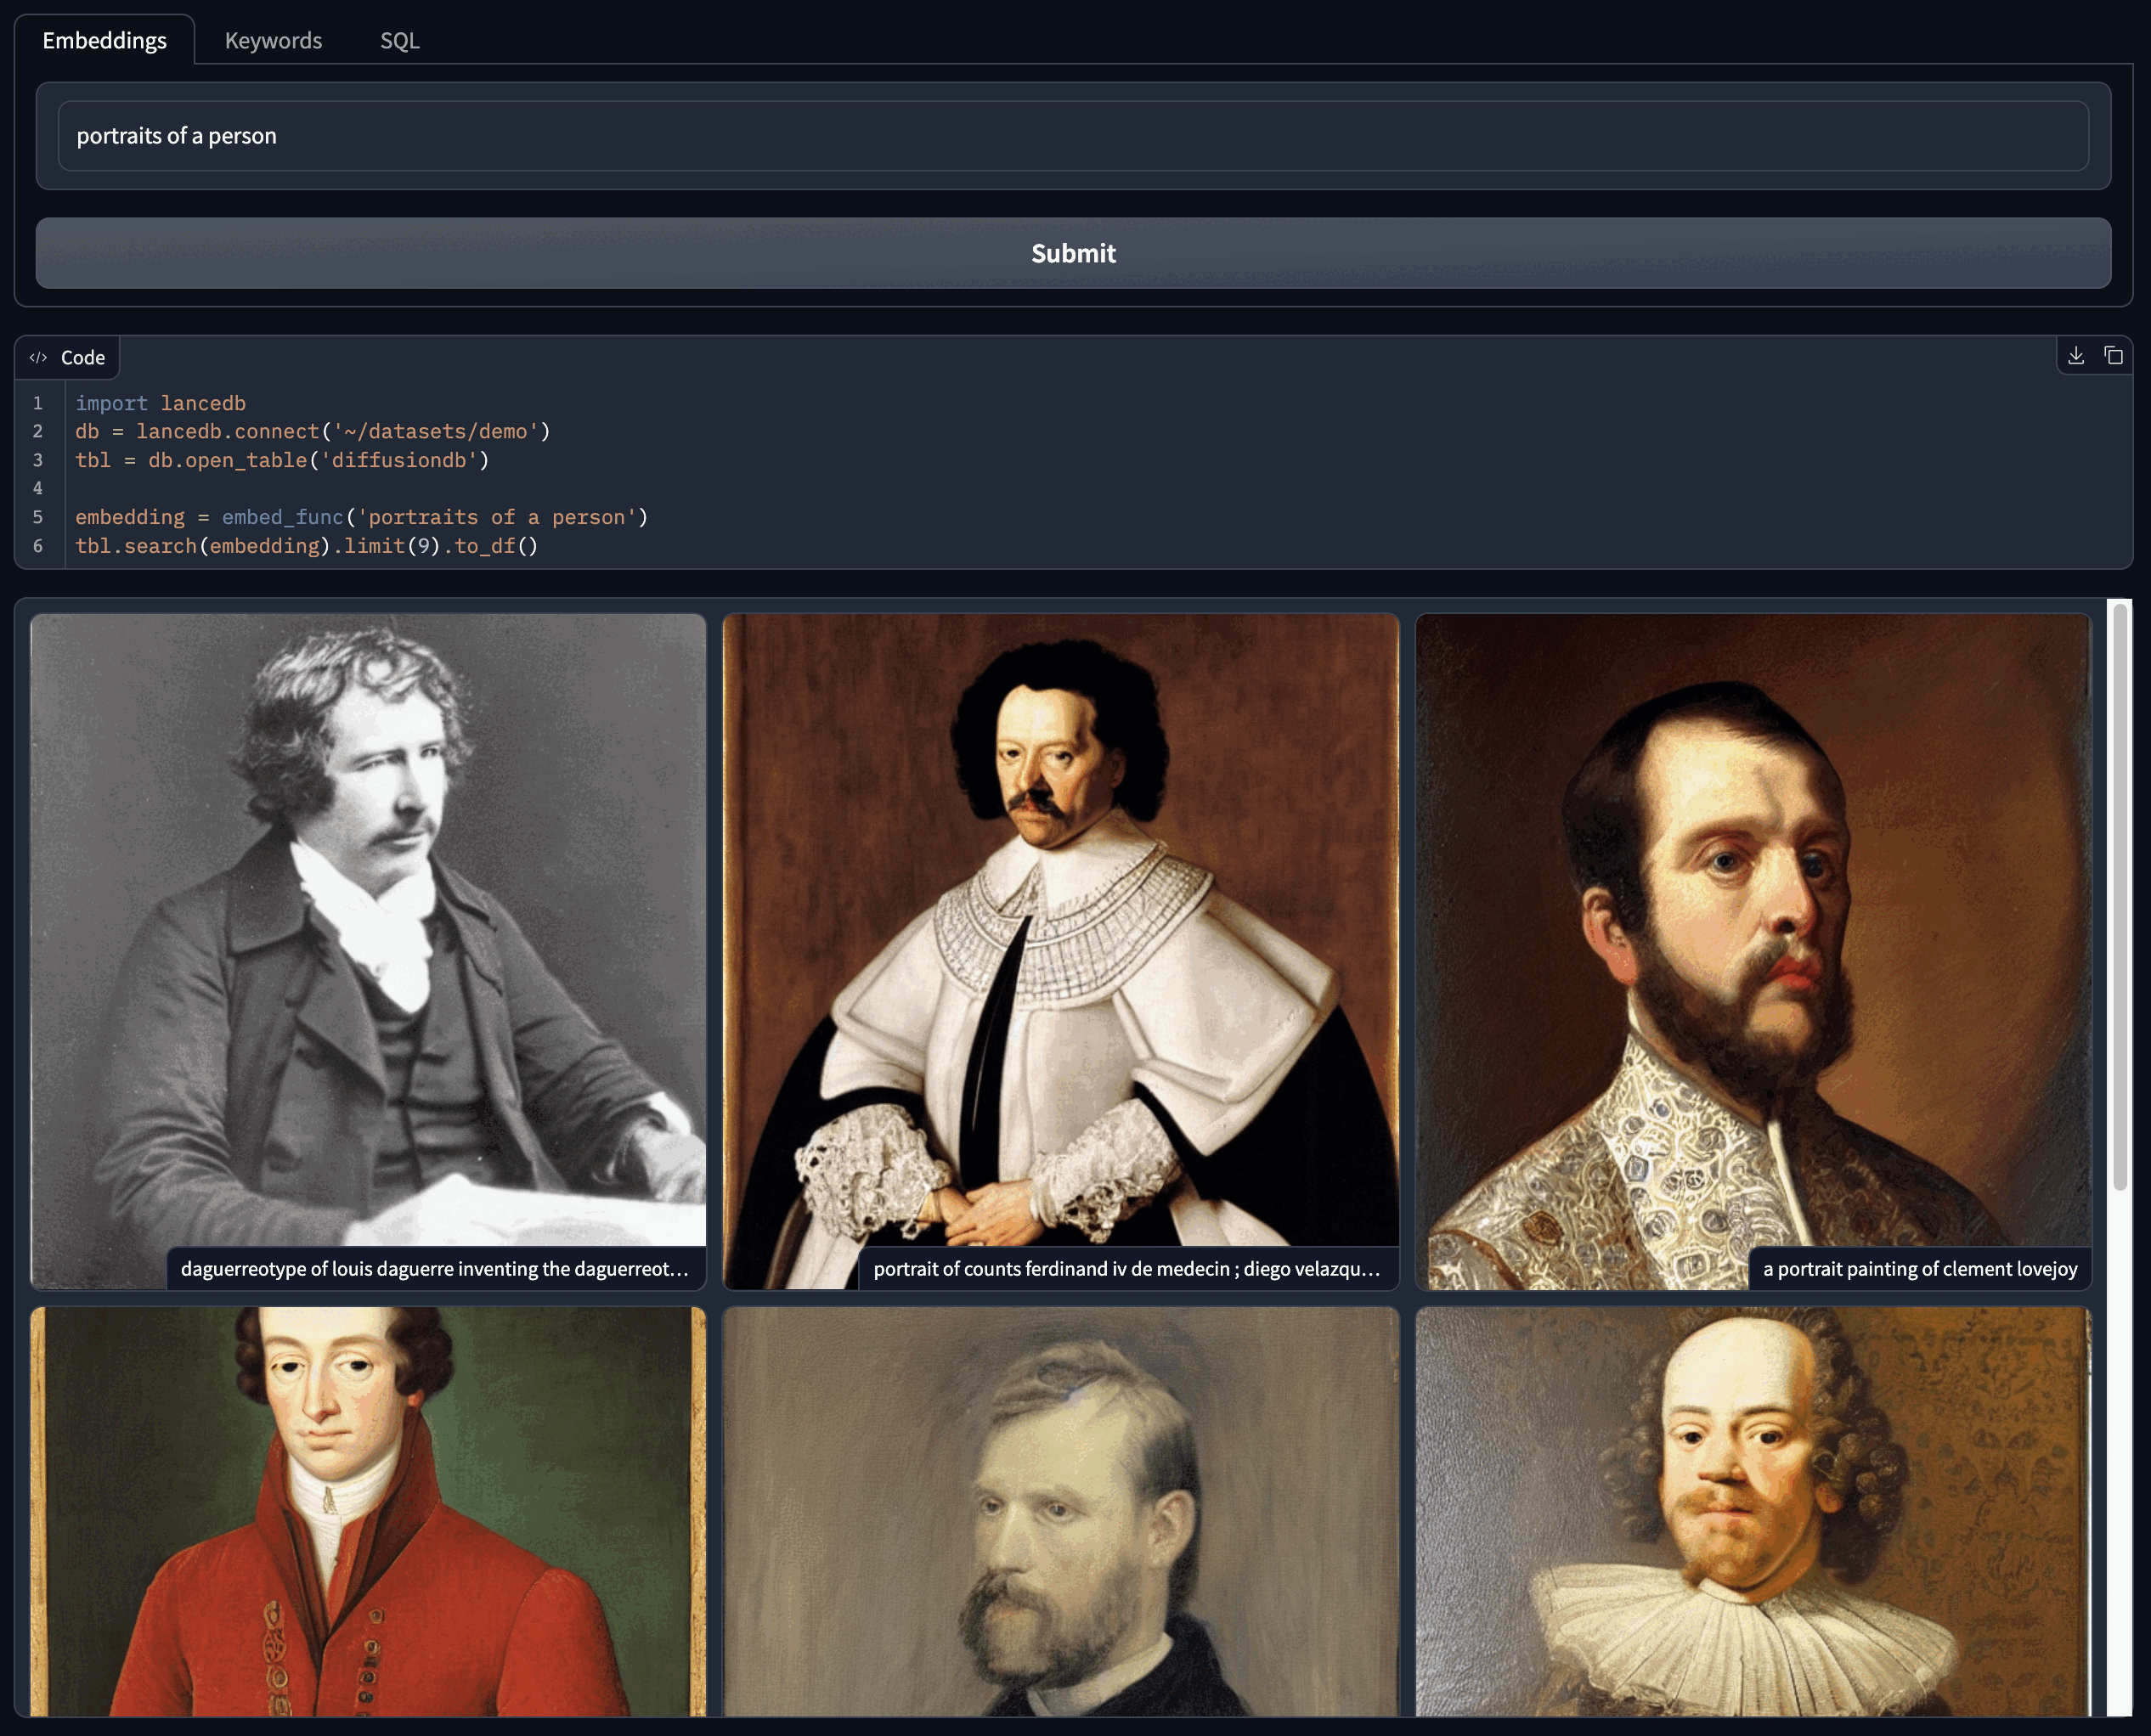The image size is (2151, 1736).
Task: Open the Louis Daguerre daguerreotype image
Action: [x=368, y=950]
